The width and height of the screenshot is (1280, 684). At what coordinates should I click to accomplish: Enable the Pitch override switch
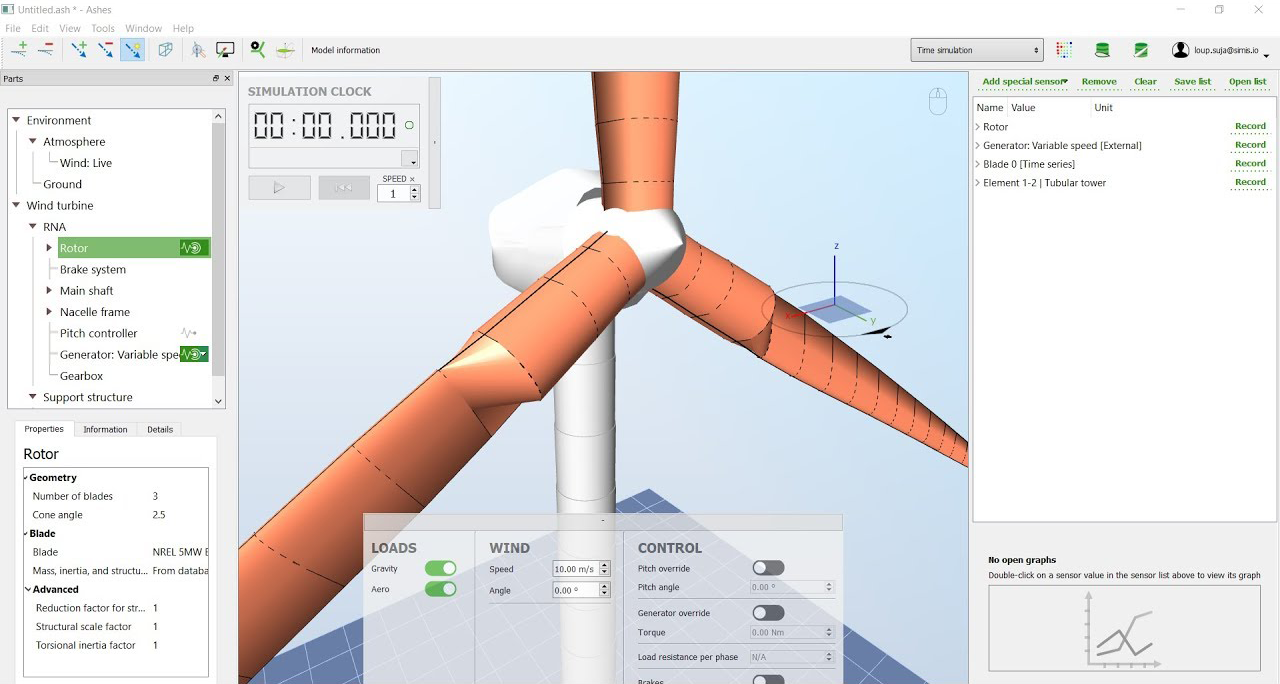point(768,568)
